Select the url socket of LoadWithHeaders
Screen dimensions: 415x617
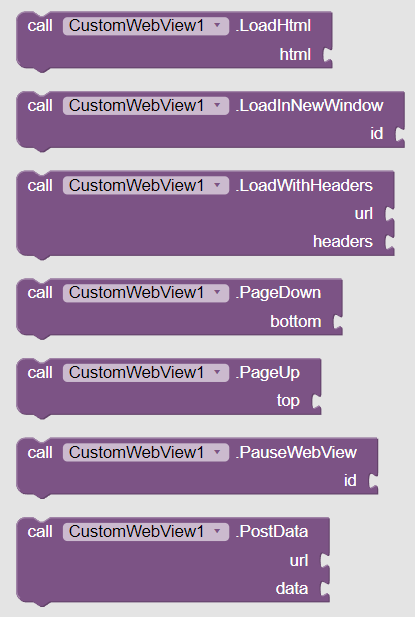click(x=389, y=214)
